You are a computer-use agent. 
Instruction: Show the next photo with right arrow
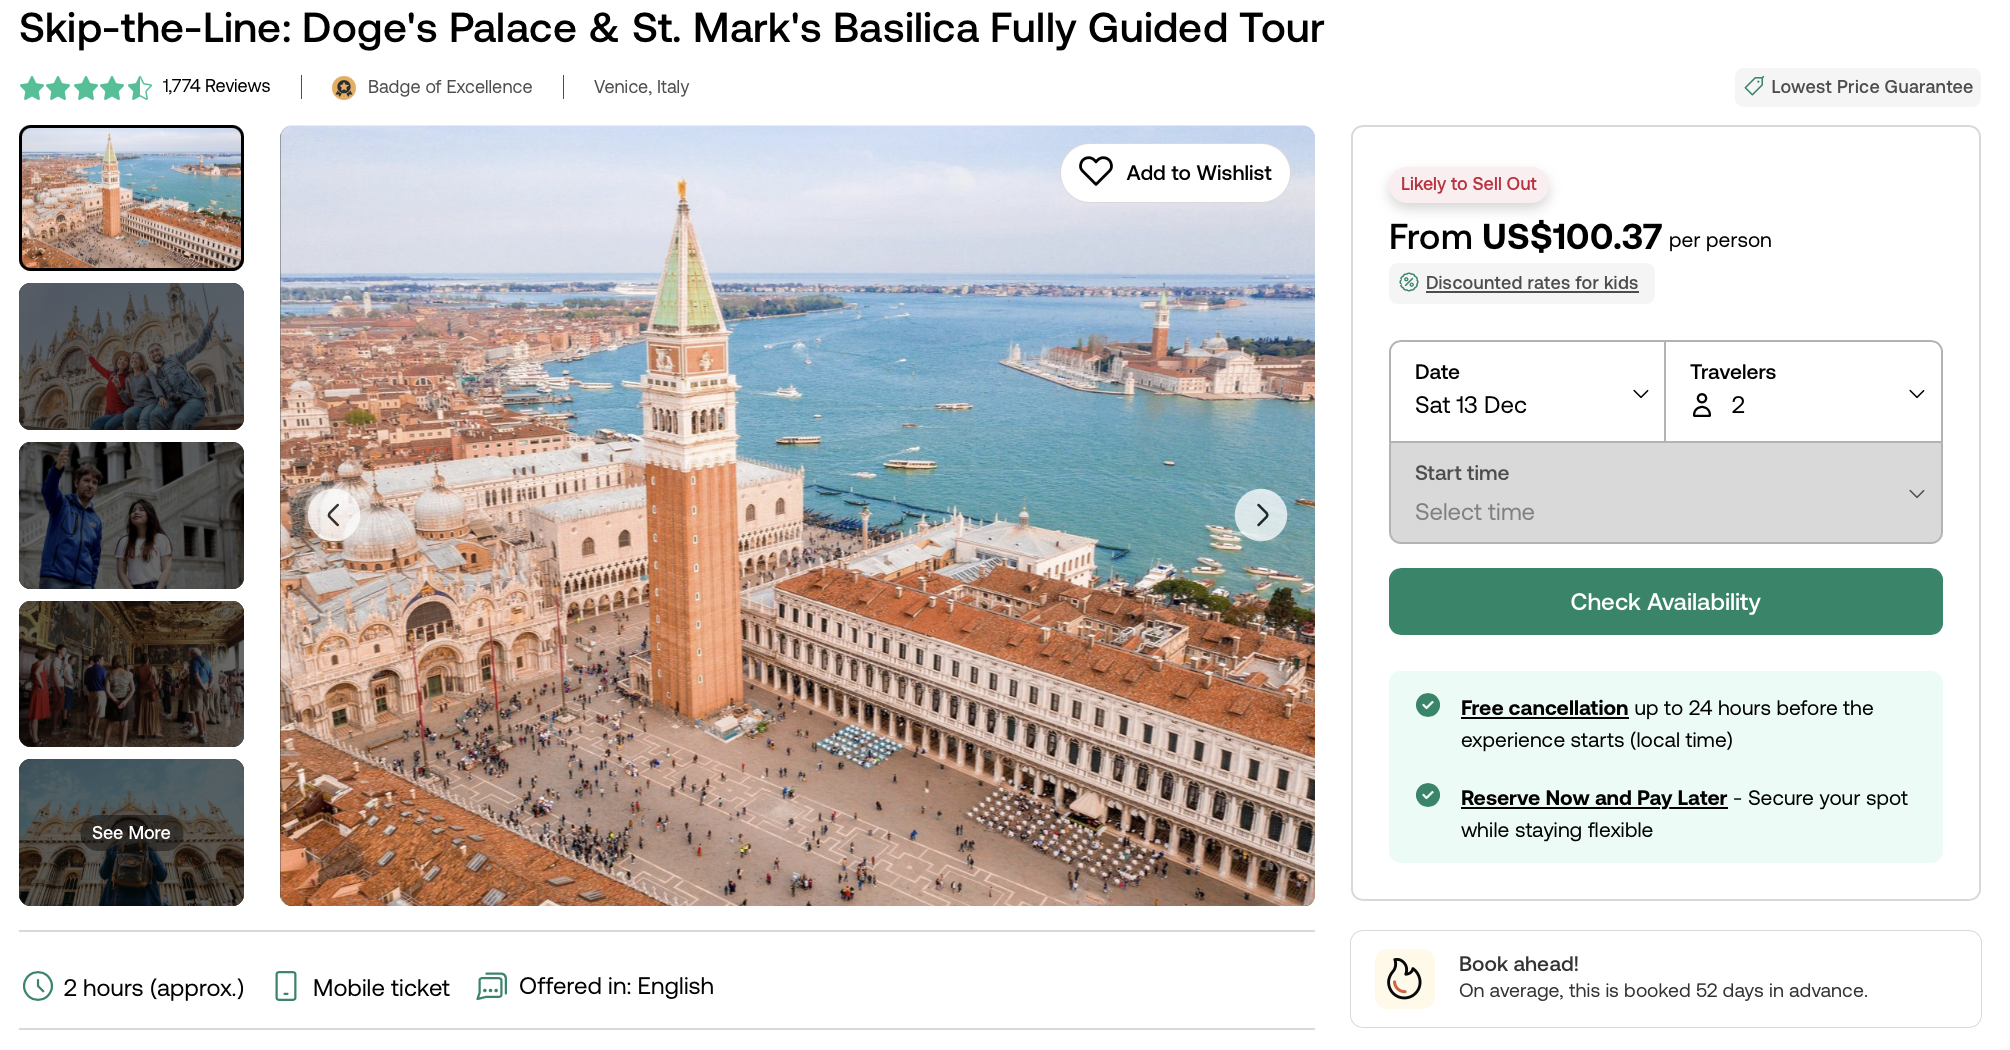point(1261,515)
